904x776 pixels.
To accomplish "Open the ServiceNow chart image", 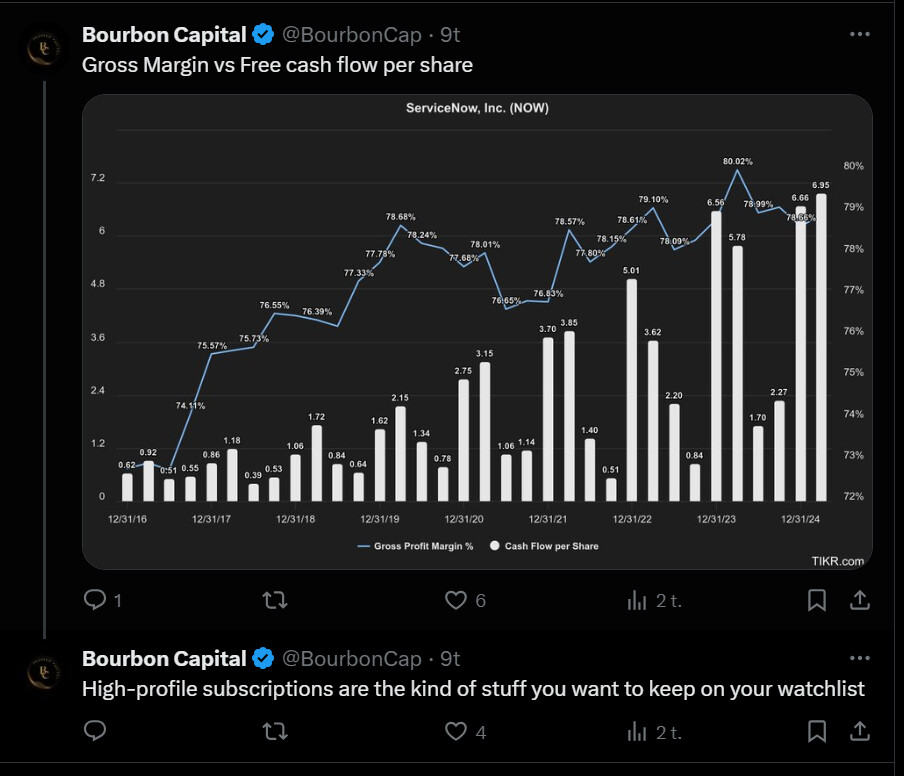I will 477,330.
